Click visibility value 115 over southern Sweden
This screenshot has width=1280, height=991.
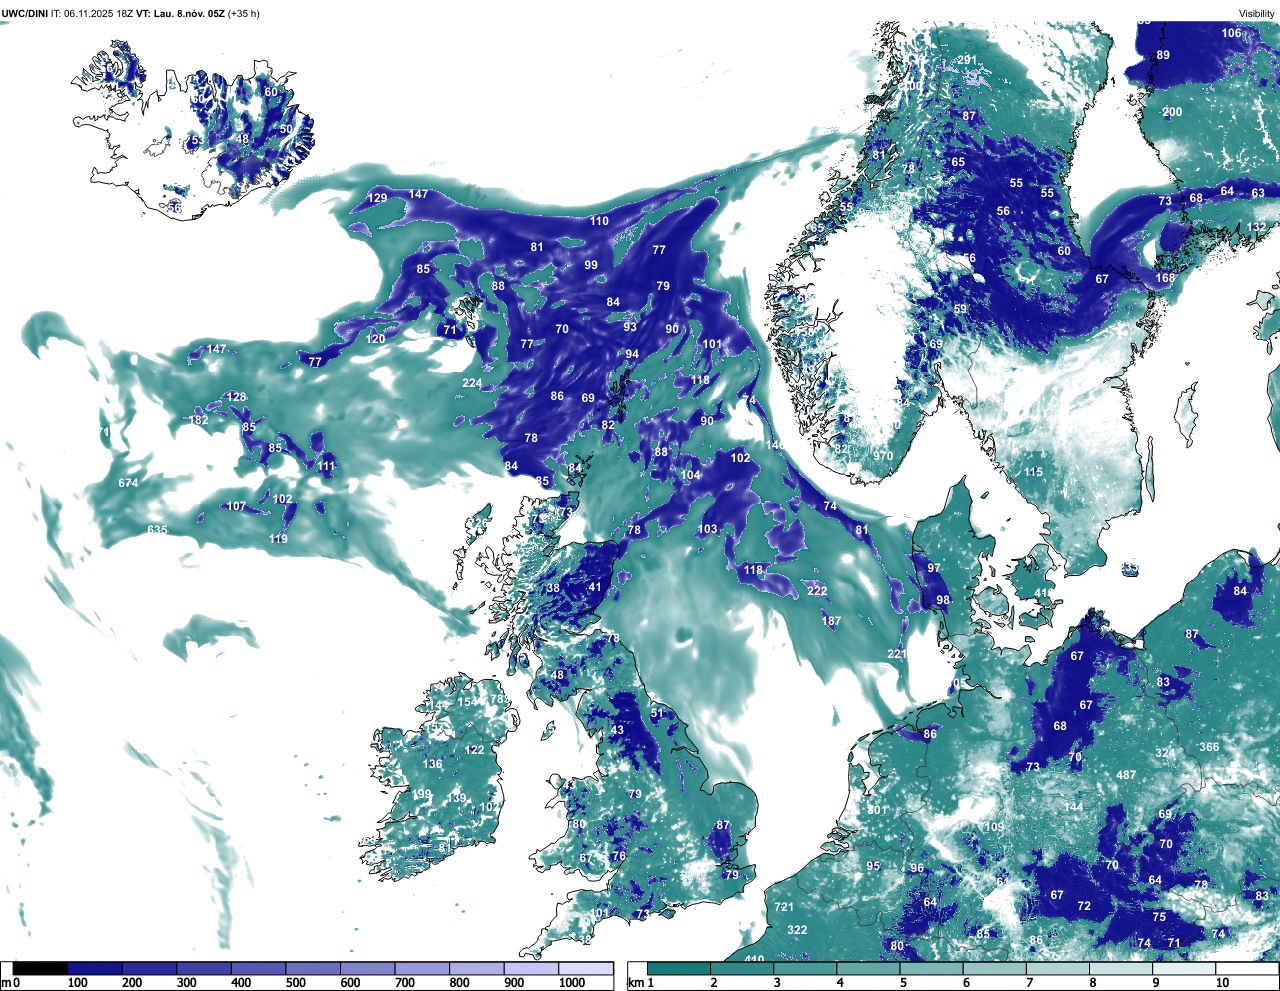click(1033, 472)
